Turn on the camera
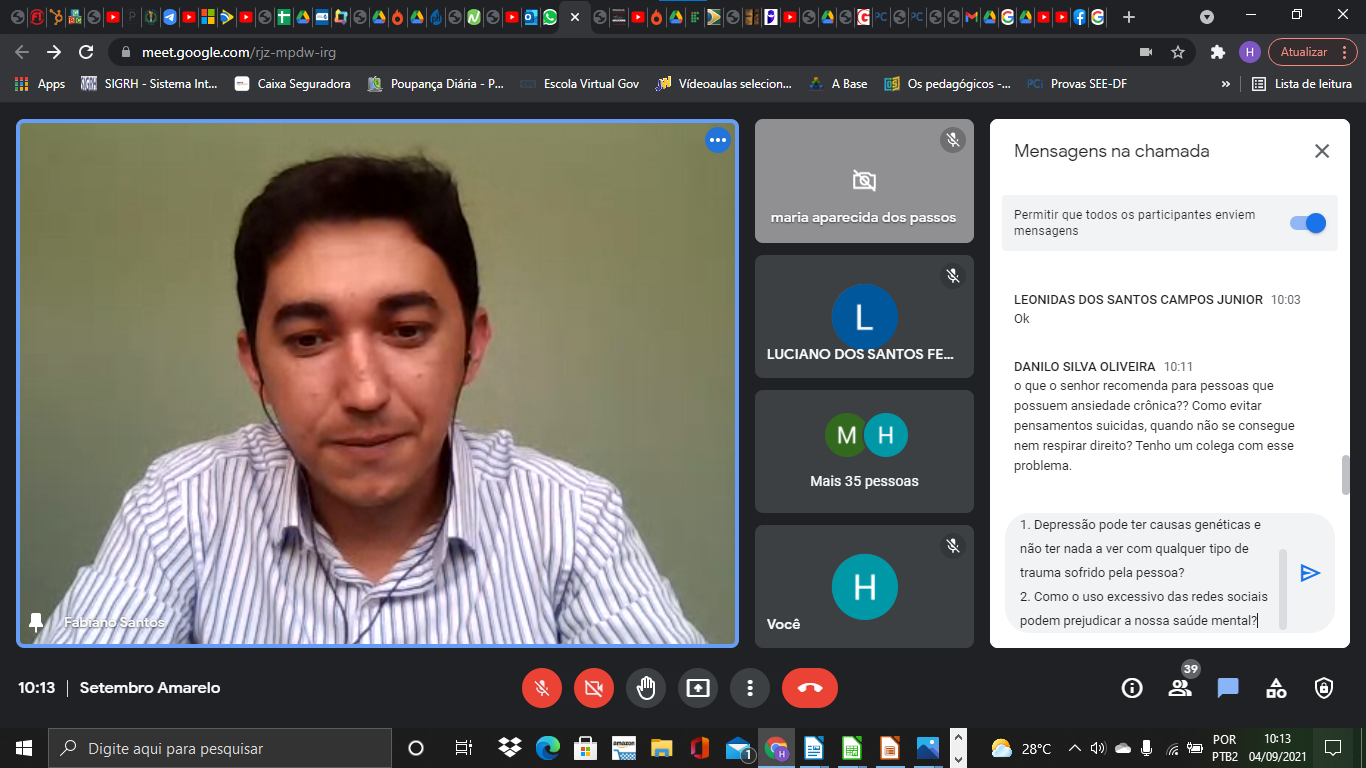Viewport: 1366px width, 768px height. pyautogui.click(x=594, y=688)
